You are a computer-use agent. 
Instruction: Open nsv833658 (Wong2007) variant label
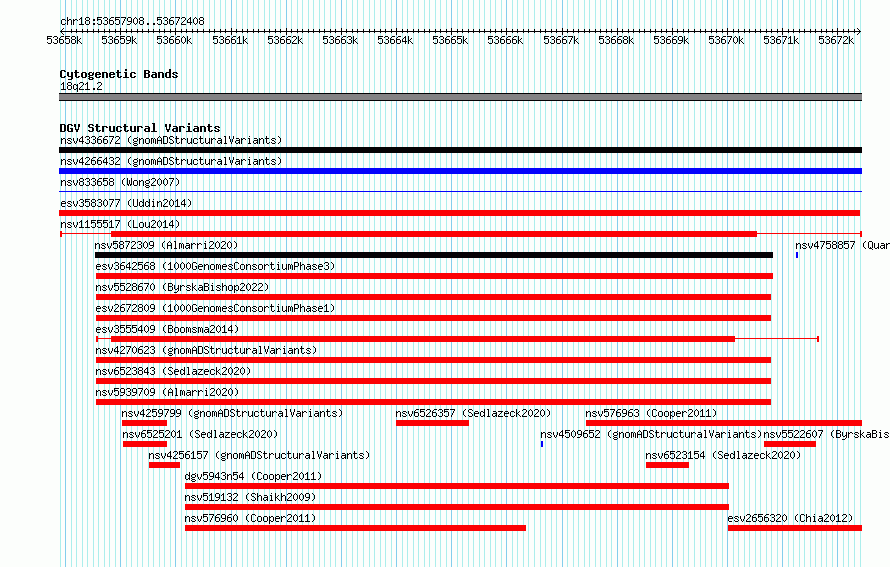tap(120, 182)
